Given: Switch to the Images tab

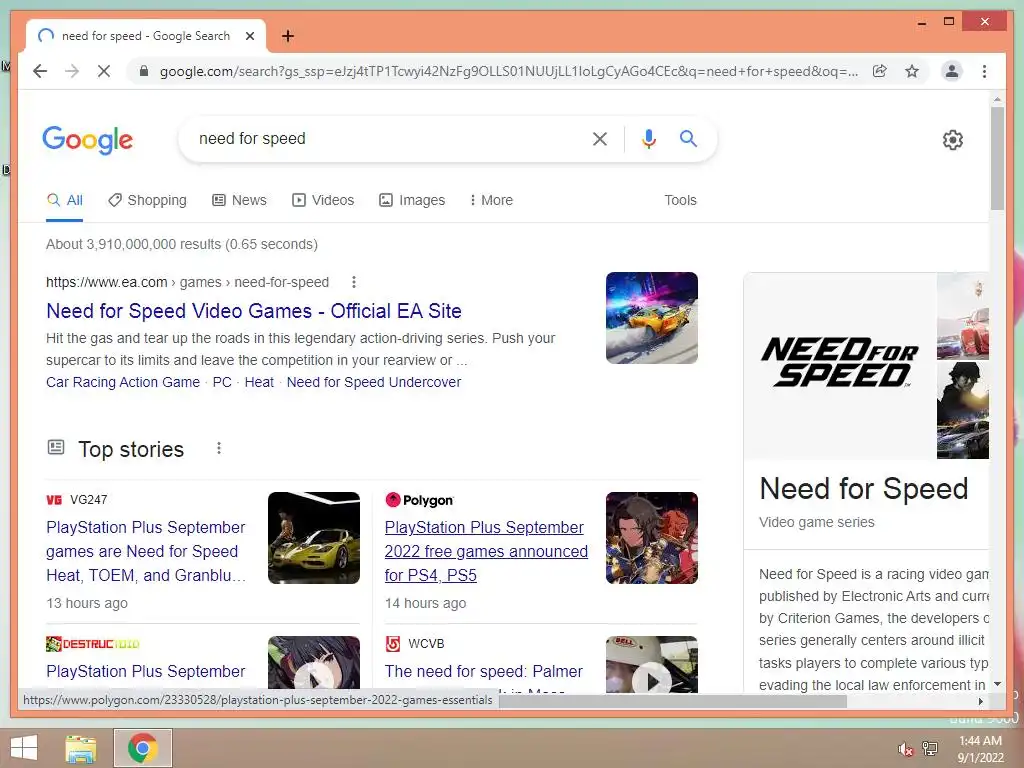Looking at the screenshot, I should point(412,200).
